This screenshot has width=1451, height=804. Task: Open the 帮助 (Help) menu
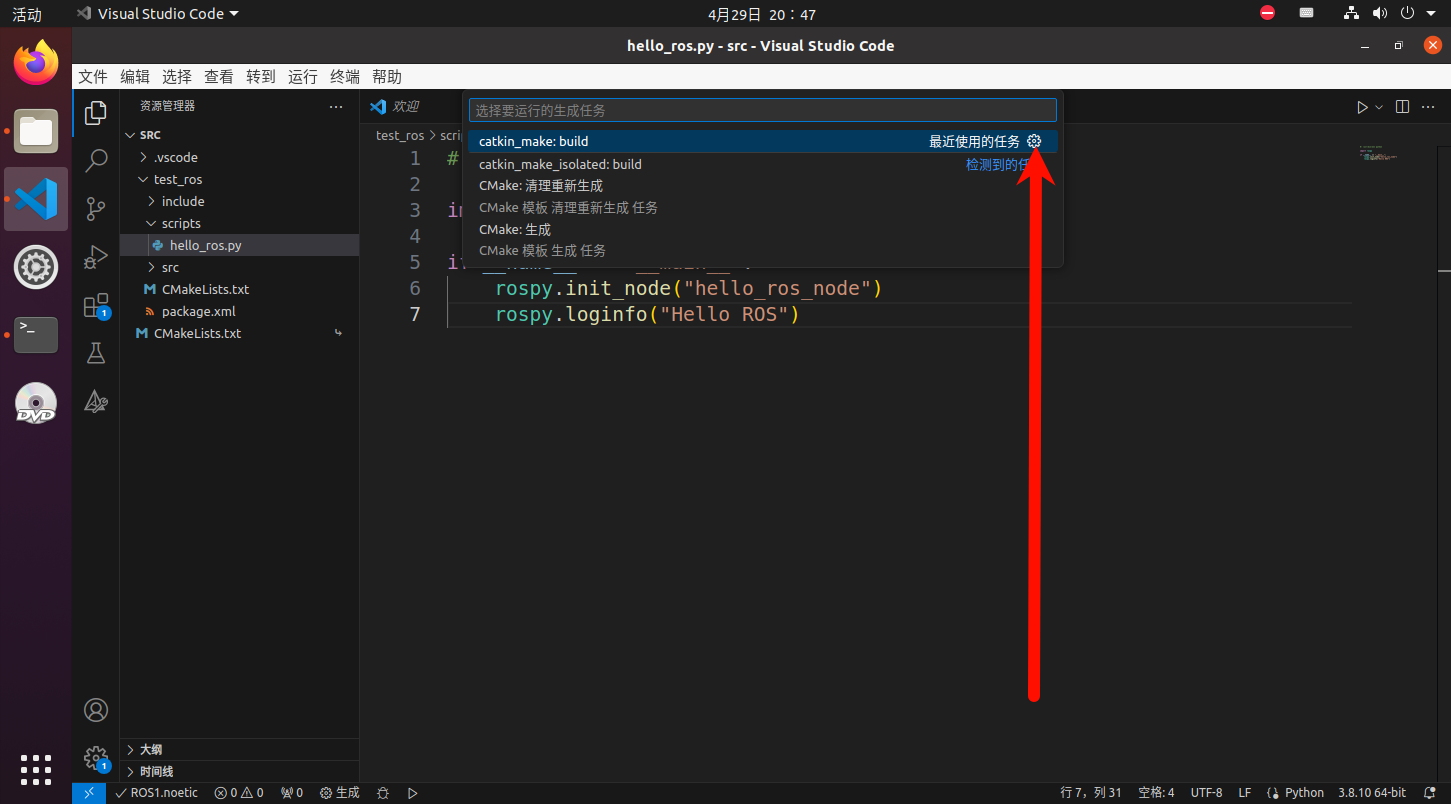387,77
